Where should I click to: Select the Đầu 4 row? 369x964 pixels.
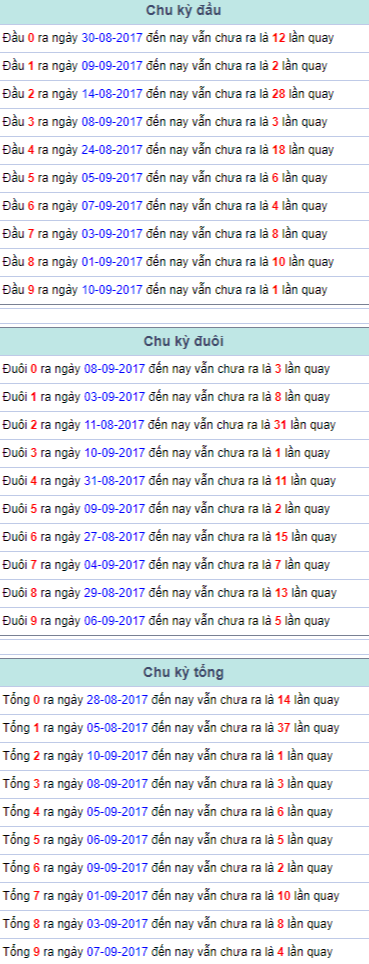pyautogui.click(x=184, y=150)
